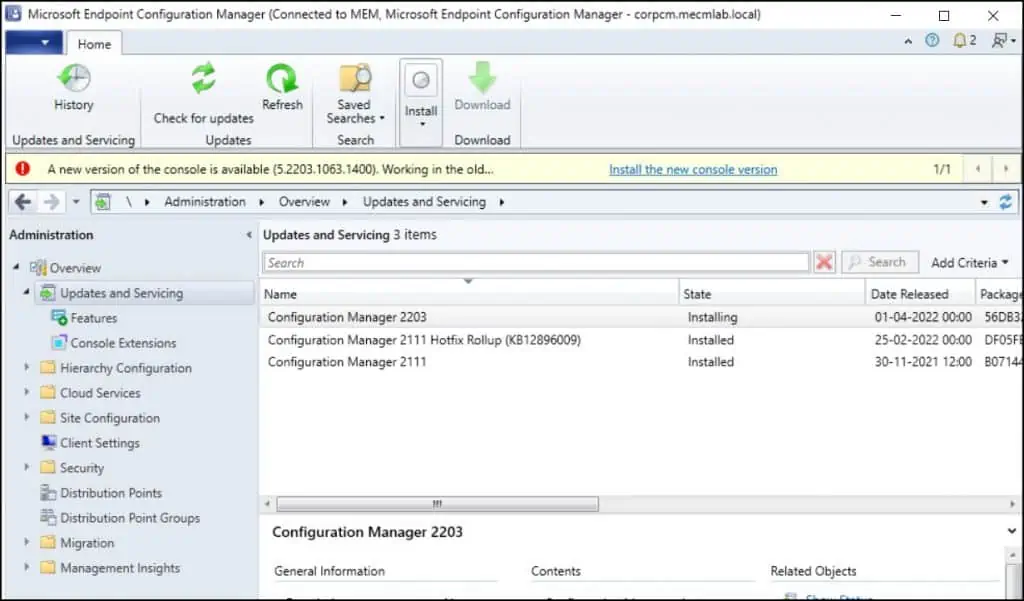Open the recent pages history dropdown arrow
This screenshot has width=1024, height=601.
pos(76,202)
